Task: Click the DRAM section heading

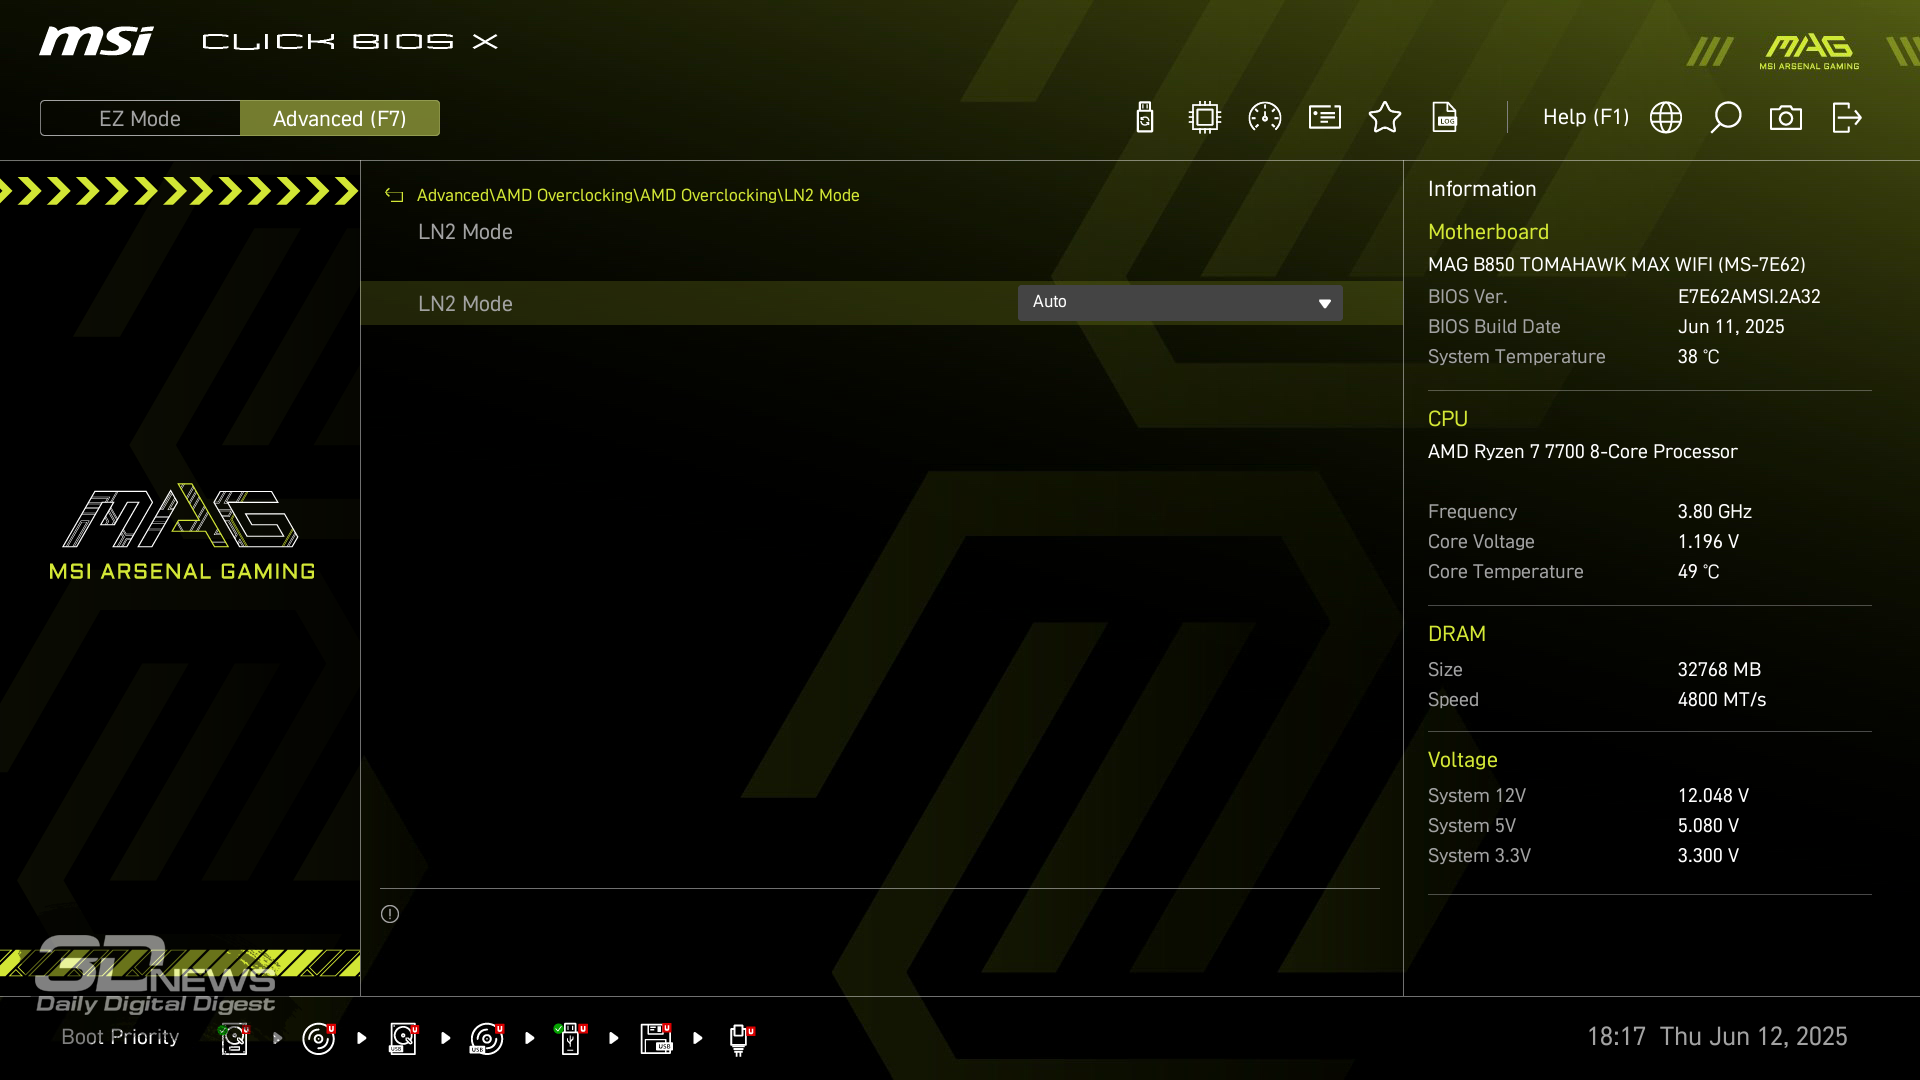Action: tap(1456, 634)
